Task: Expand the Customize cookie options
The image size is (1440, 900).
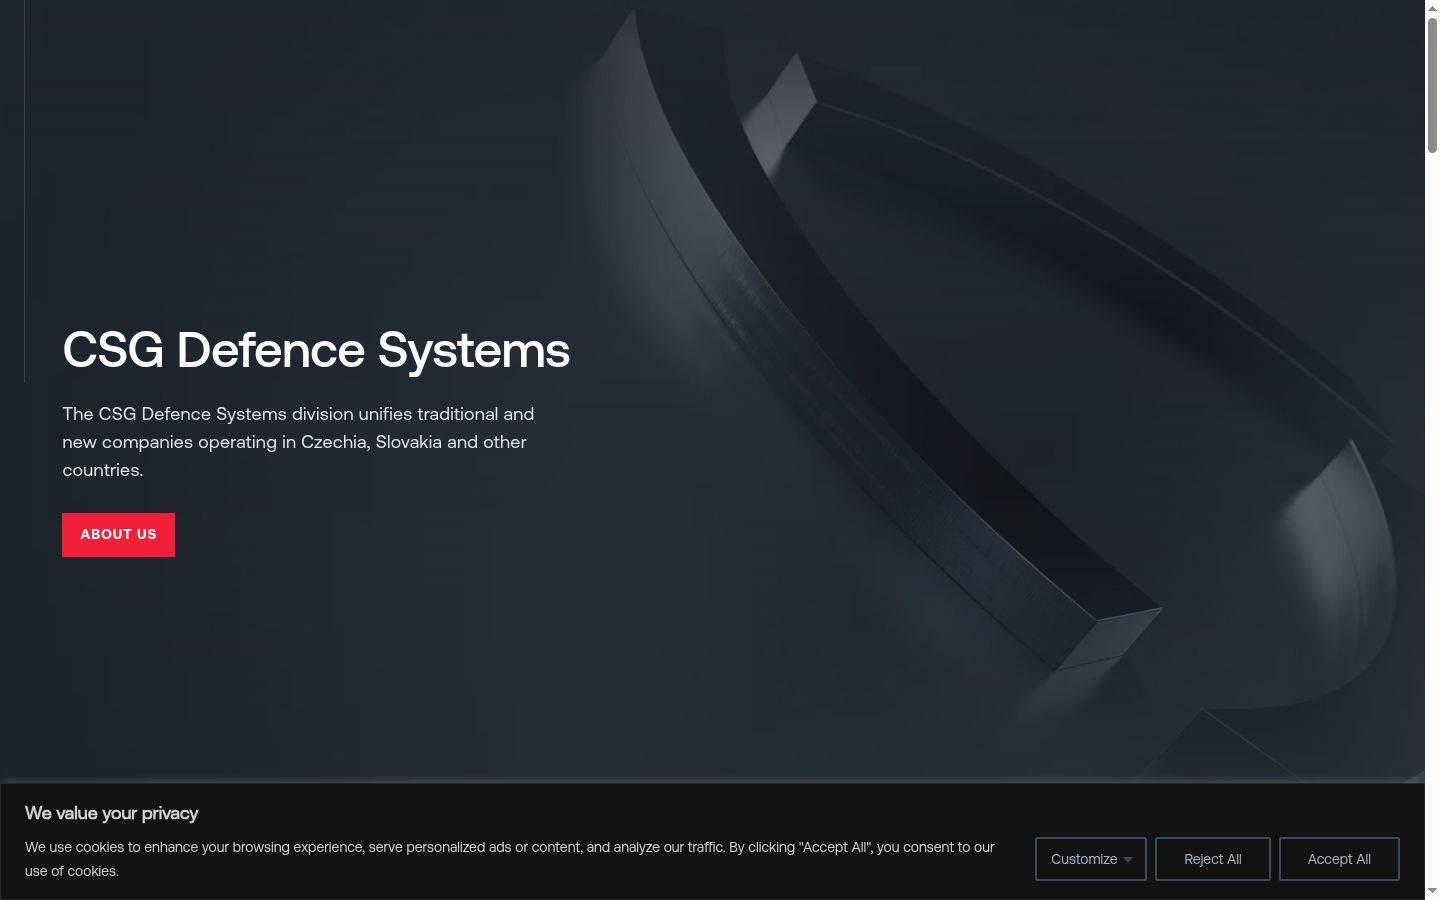Action: coord(1091,859)
